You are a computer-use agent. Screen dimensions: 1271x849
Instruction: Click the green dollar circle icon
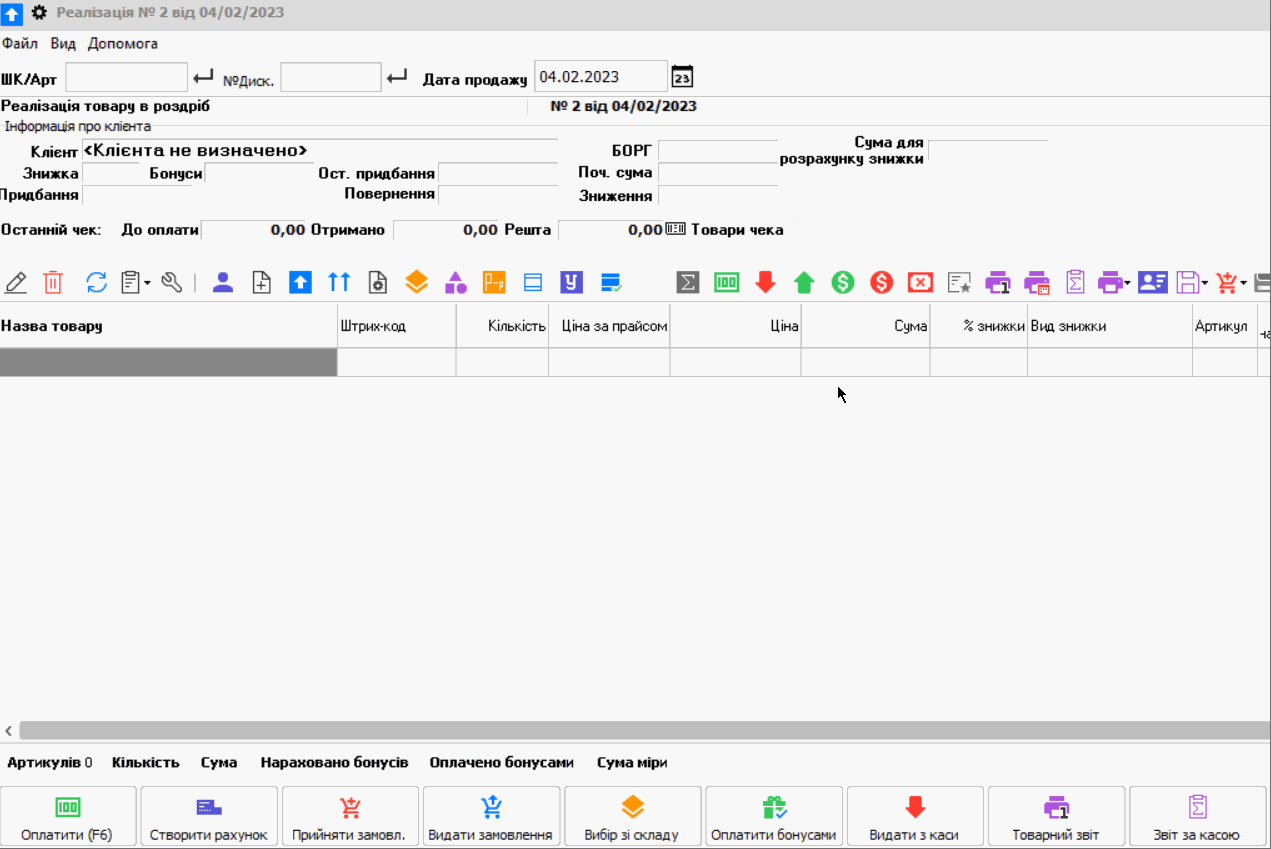pos(843,283)
